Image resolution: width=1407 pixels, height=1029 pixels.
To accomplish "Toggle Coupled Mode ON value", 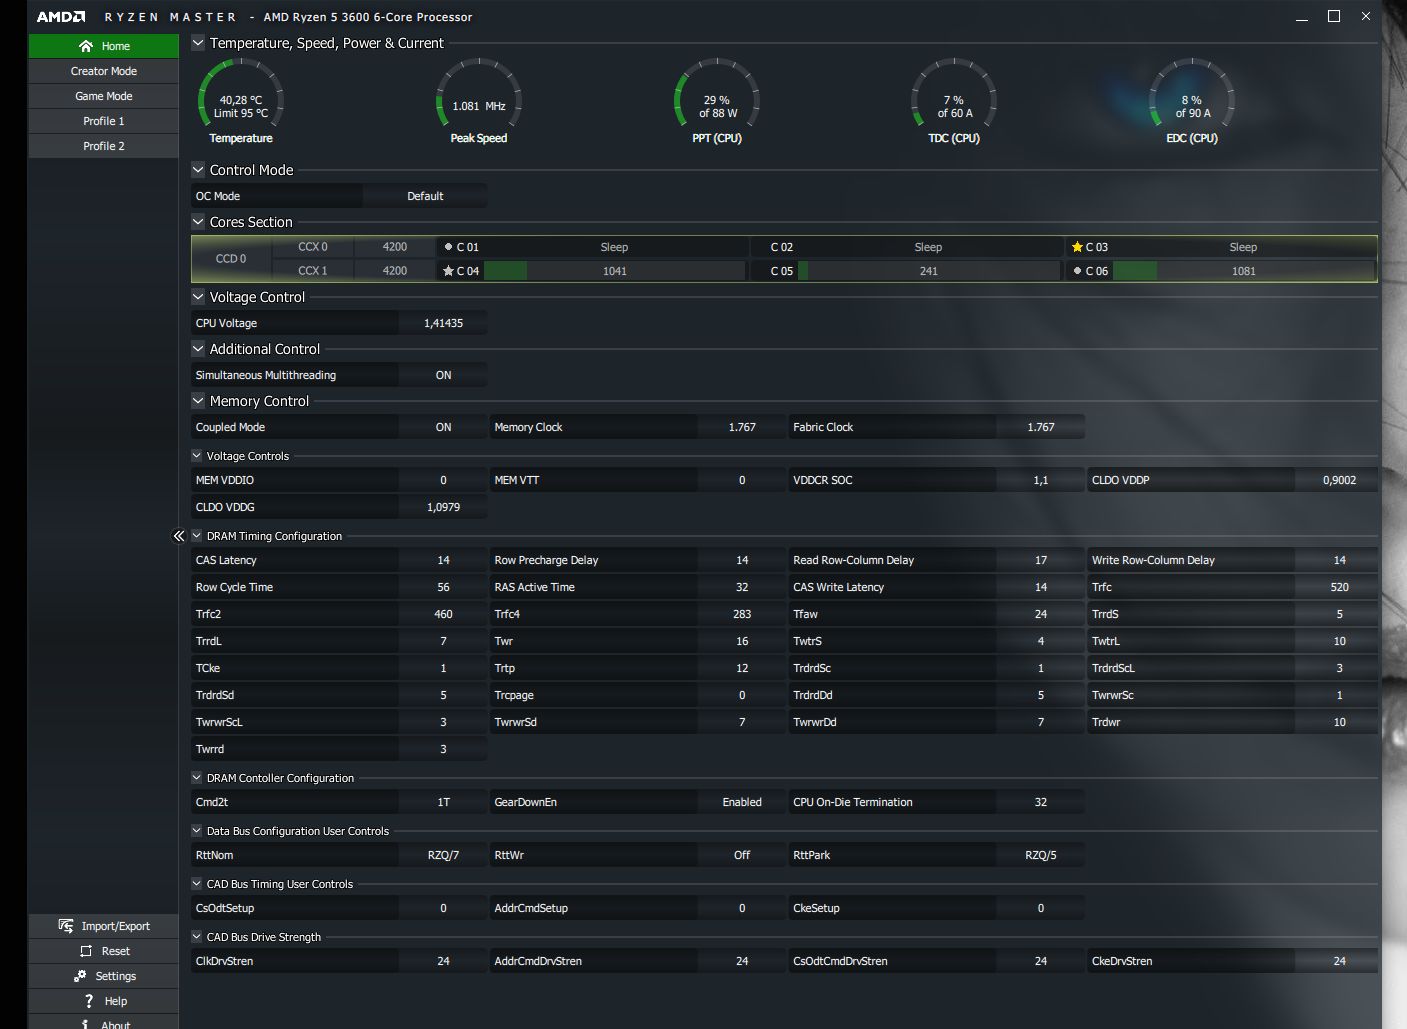I will coord(443,427).
